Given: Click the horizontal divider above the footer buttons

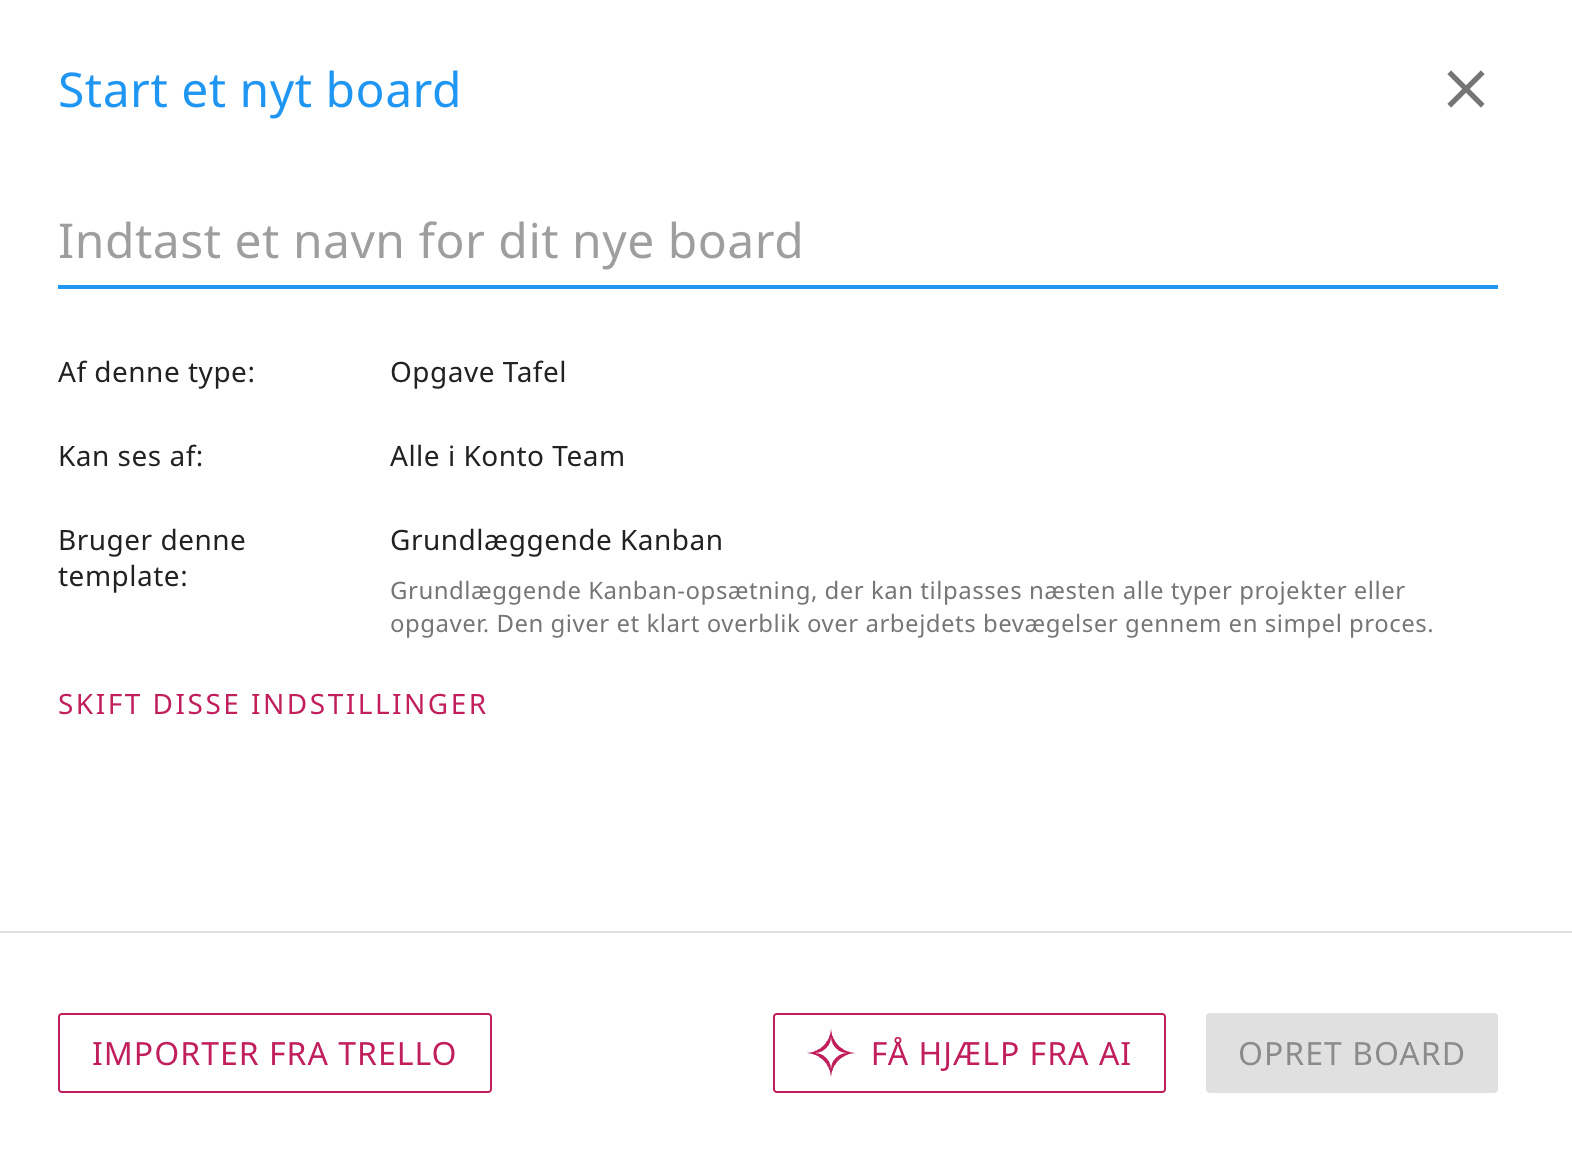Looking at the screenshot, I should [786, 932].
